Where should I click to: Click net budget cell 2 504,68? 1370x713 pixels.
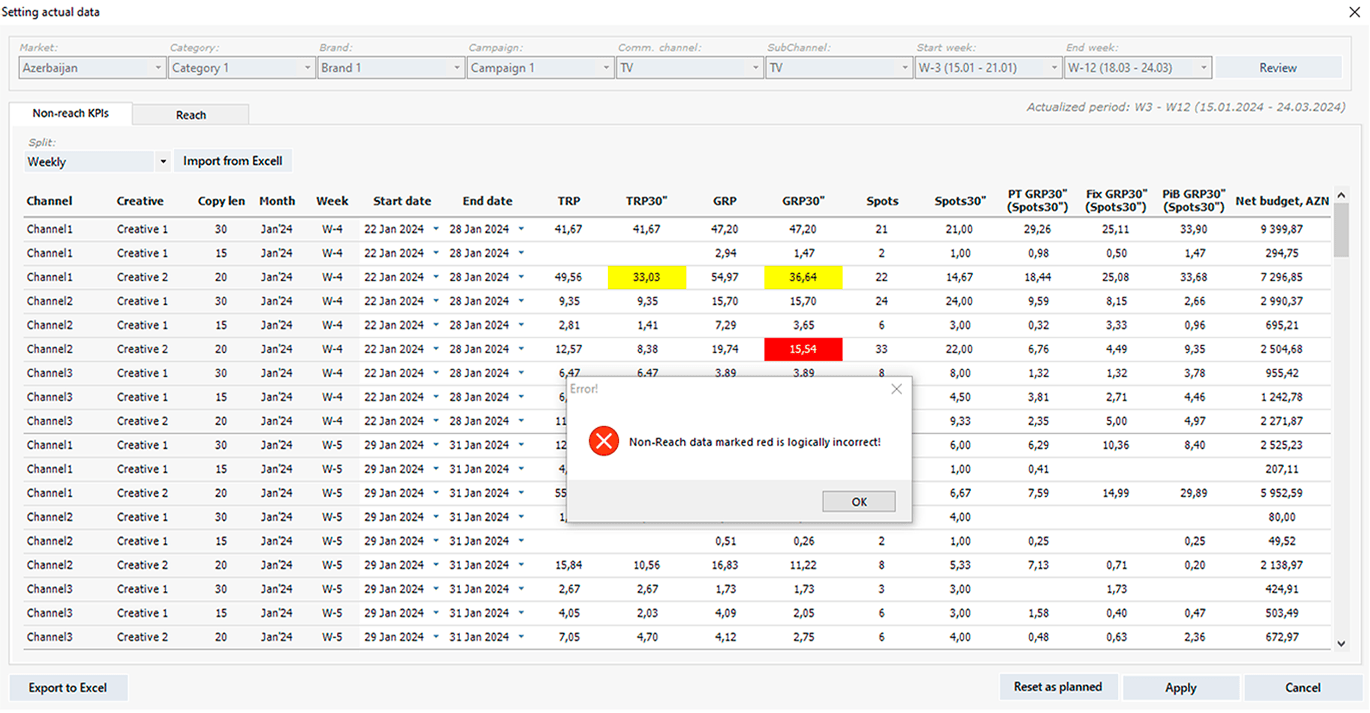point(1280,349)
